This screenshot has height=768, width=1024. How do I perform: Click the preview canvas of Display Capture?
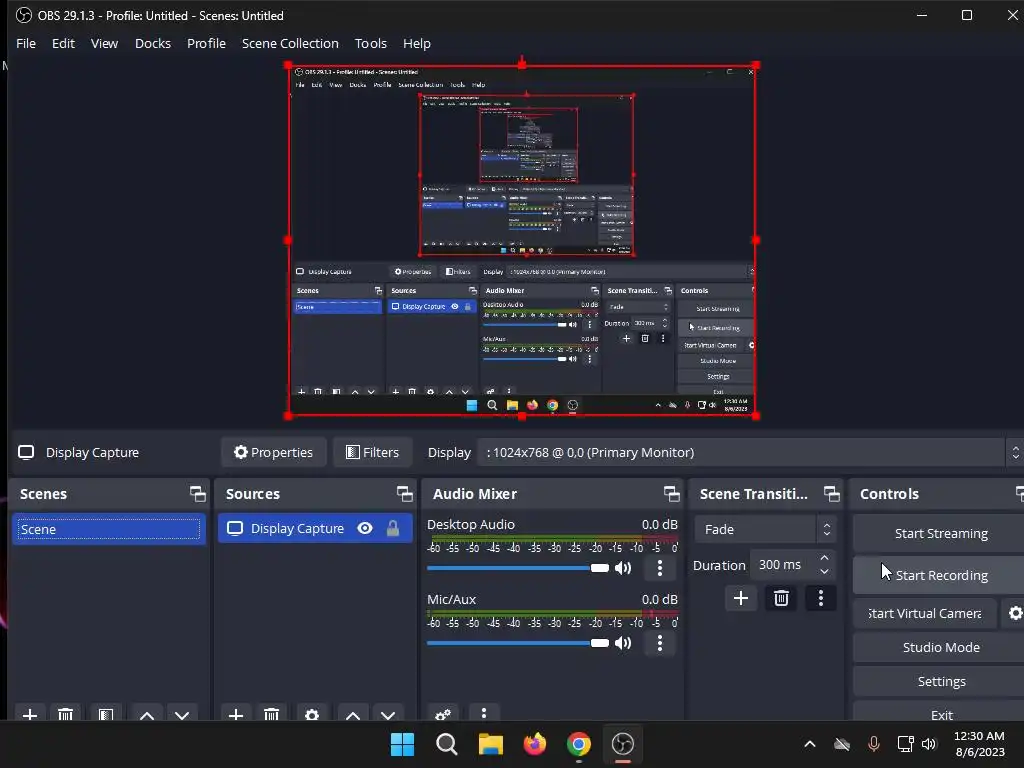[522, 240]
